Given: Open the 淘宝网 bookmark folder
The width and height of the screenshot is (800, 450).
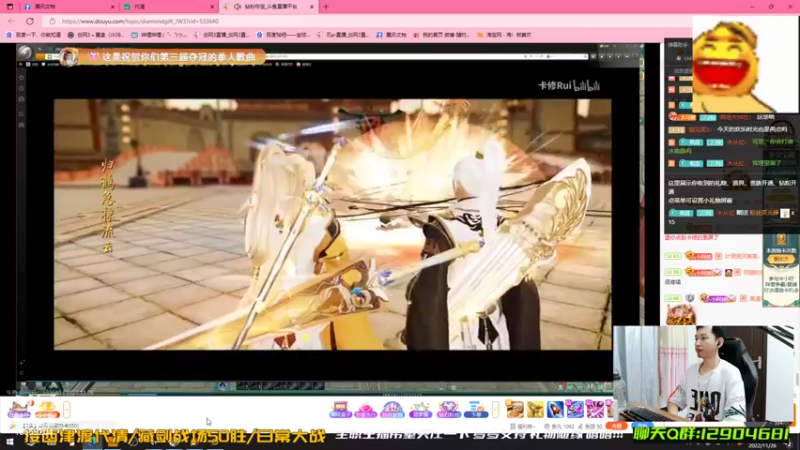Looking at the screenshot, I should tap(504, 35).
